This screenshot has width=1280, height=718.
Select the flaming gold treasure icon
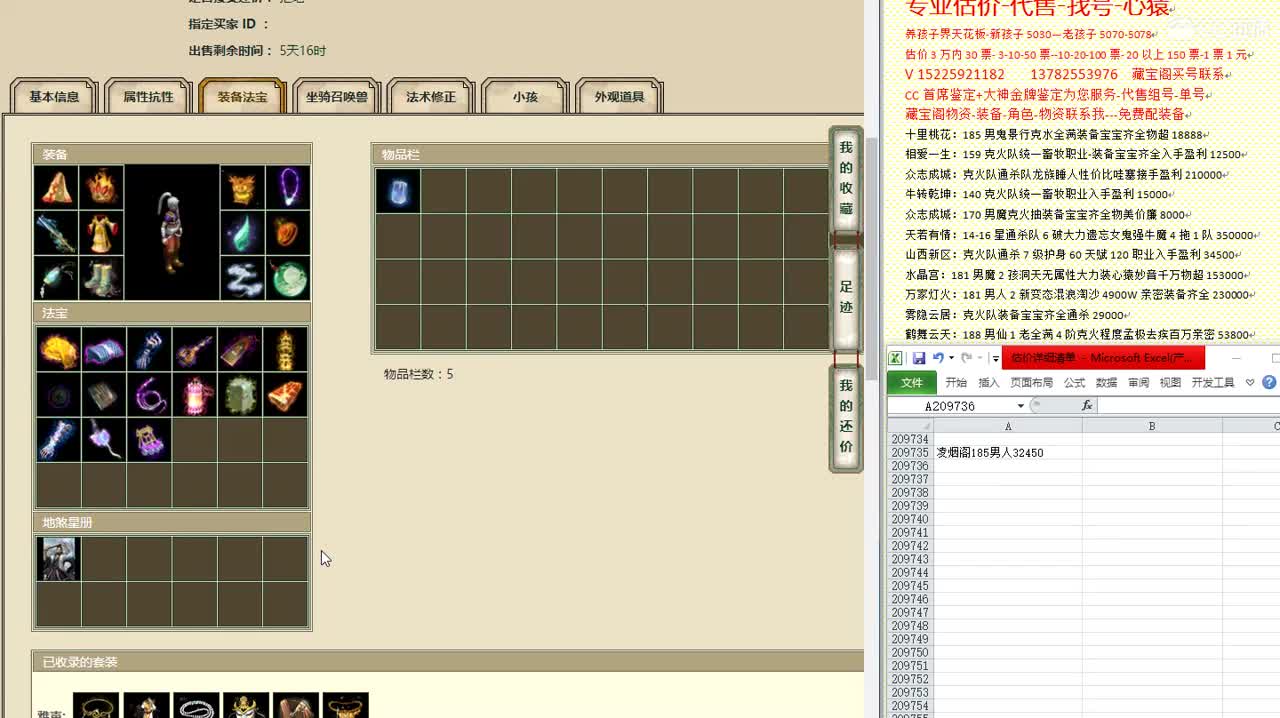tap(58, 350)
